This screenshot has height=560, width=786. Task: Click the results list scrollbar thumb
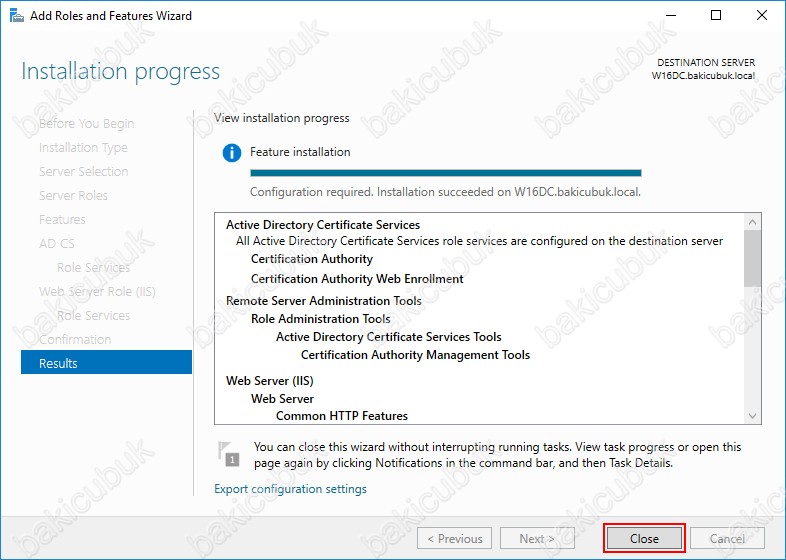click(x=752, y=258)
